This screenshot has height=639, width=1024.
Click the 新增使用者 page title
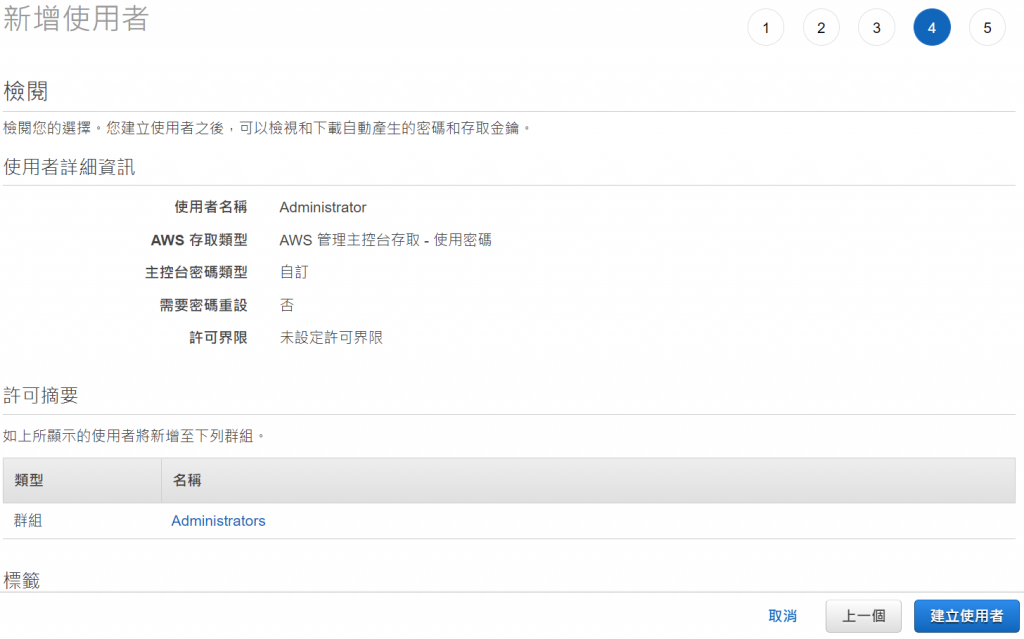coord(76,18)
